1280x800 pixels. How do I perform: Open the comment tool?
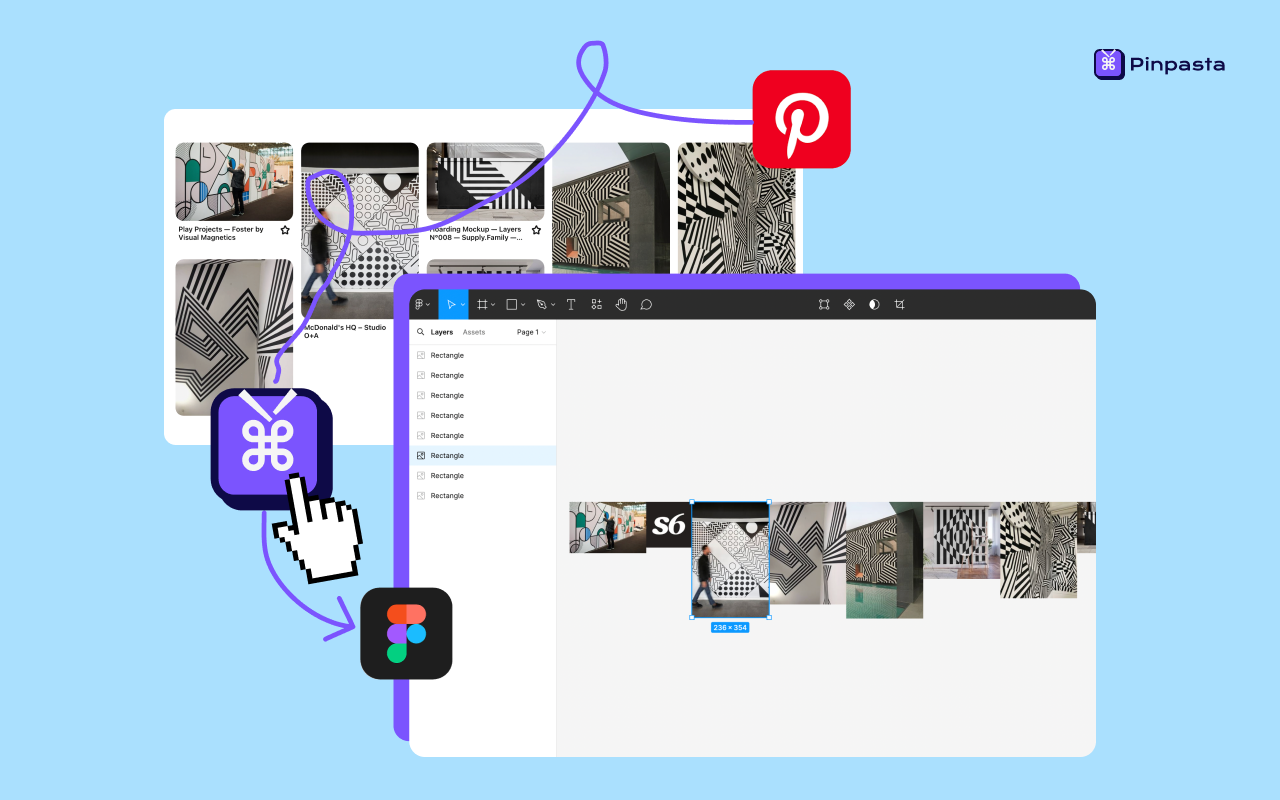point(646,304)
